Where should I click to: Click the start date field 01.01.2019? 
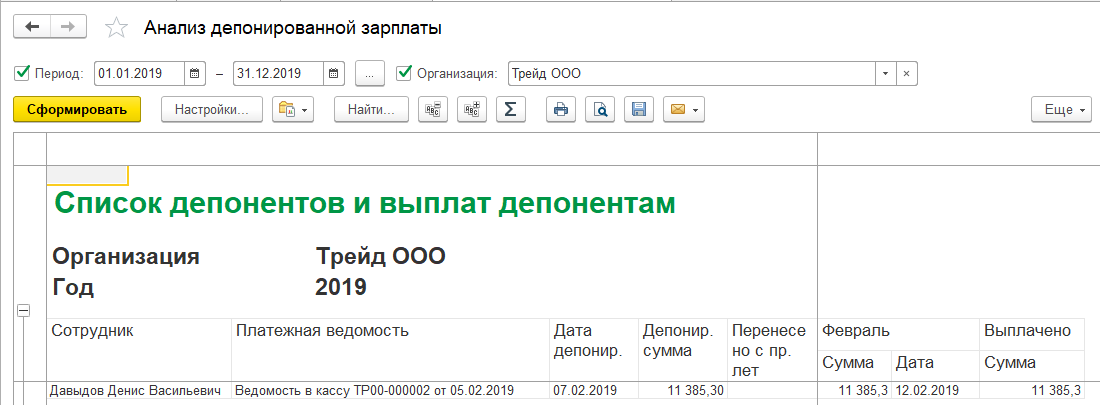coord(140,73)
